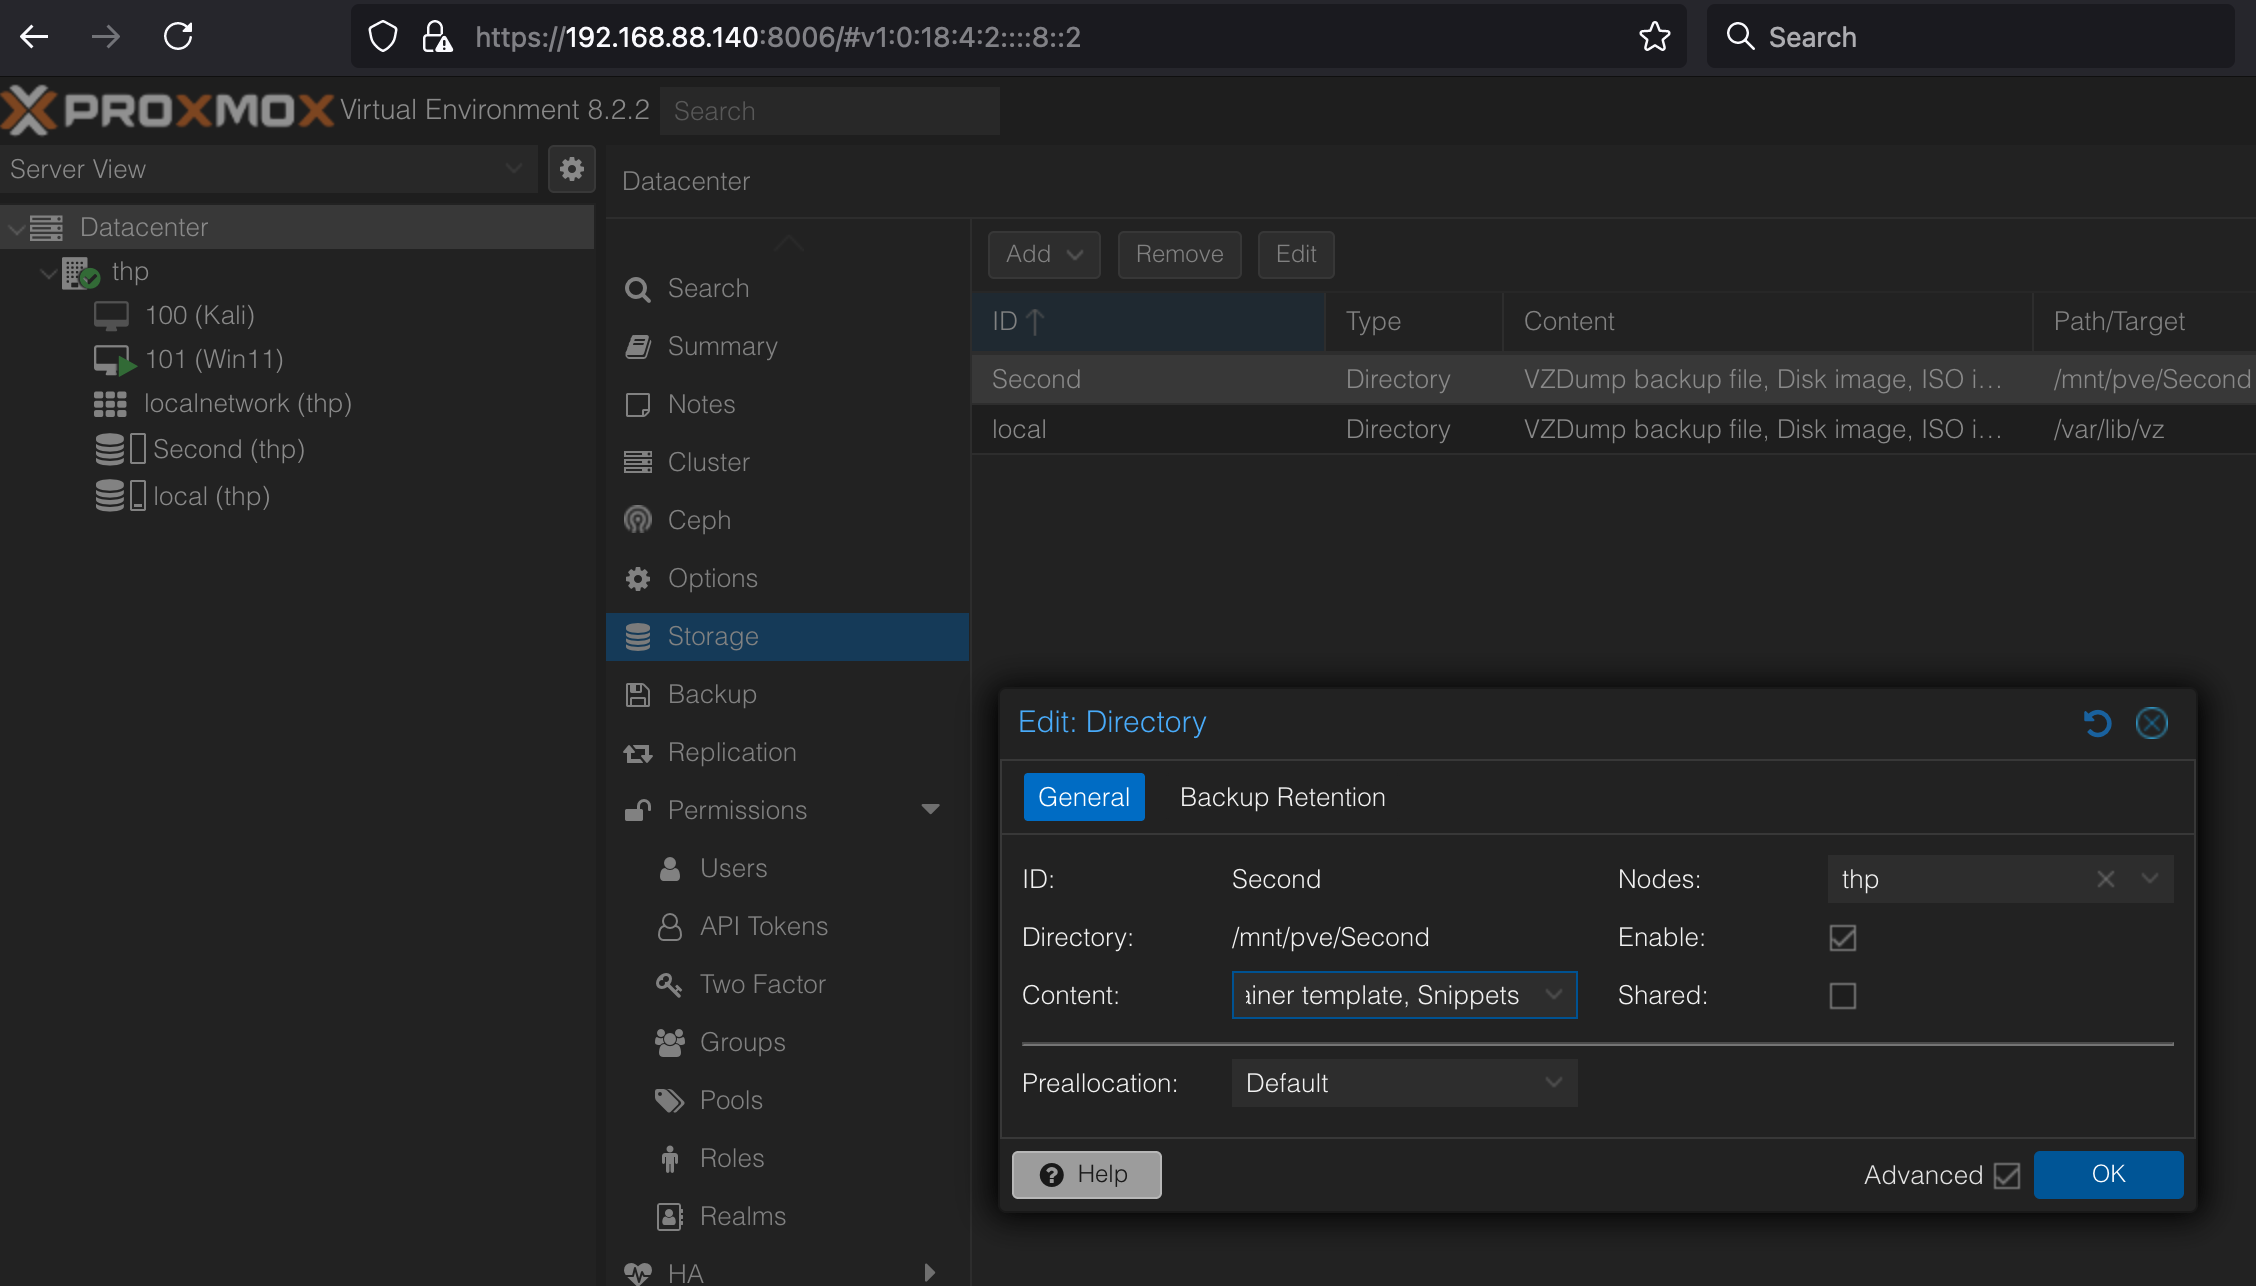Clear the thp value in Nodes field
2256x1286 pixels.
click(x=2105, y=879)
